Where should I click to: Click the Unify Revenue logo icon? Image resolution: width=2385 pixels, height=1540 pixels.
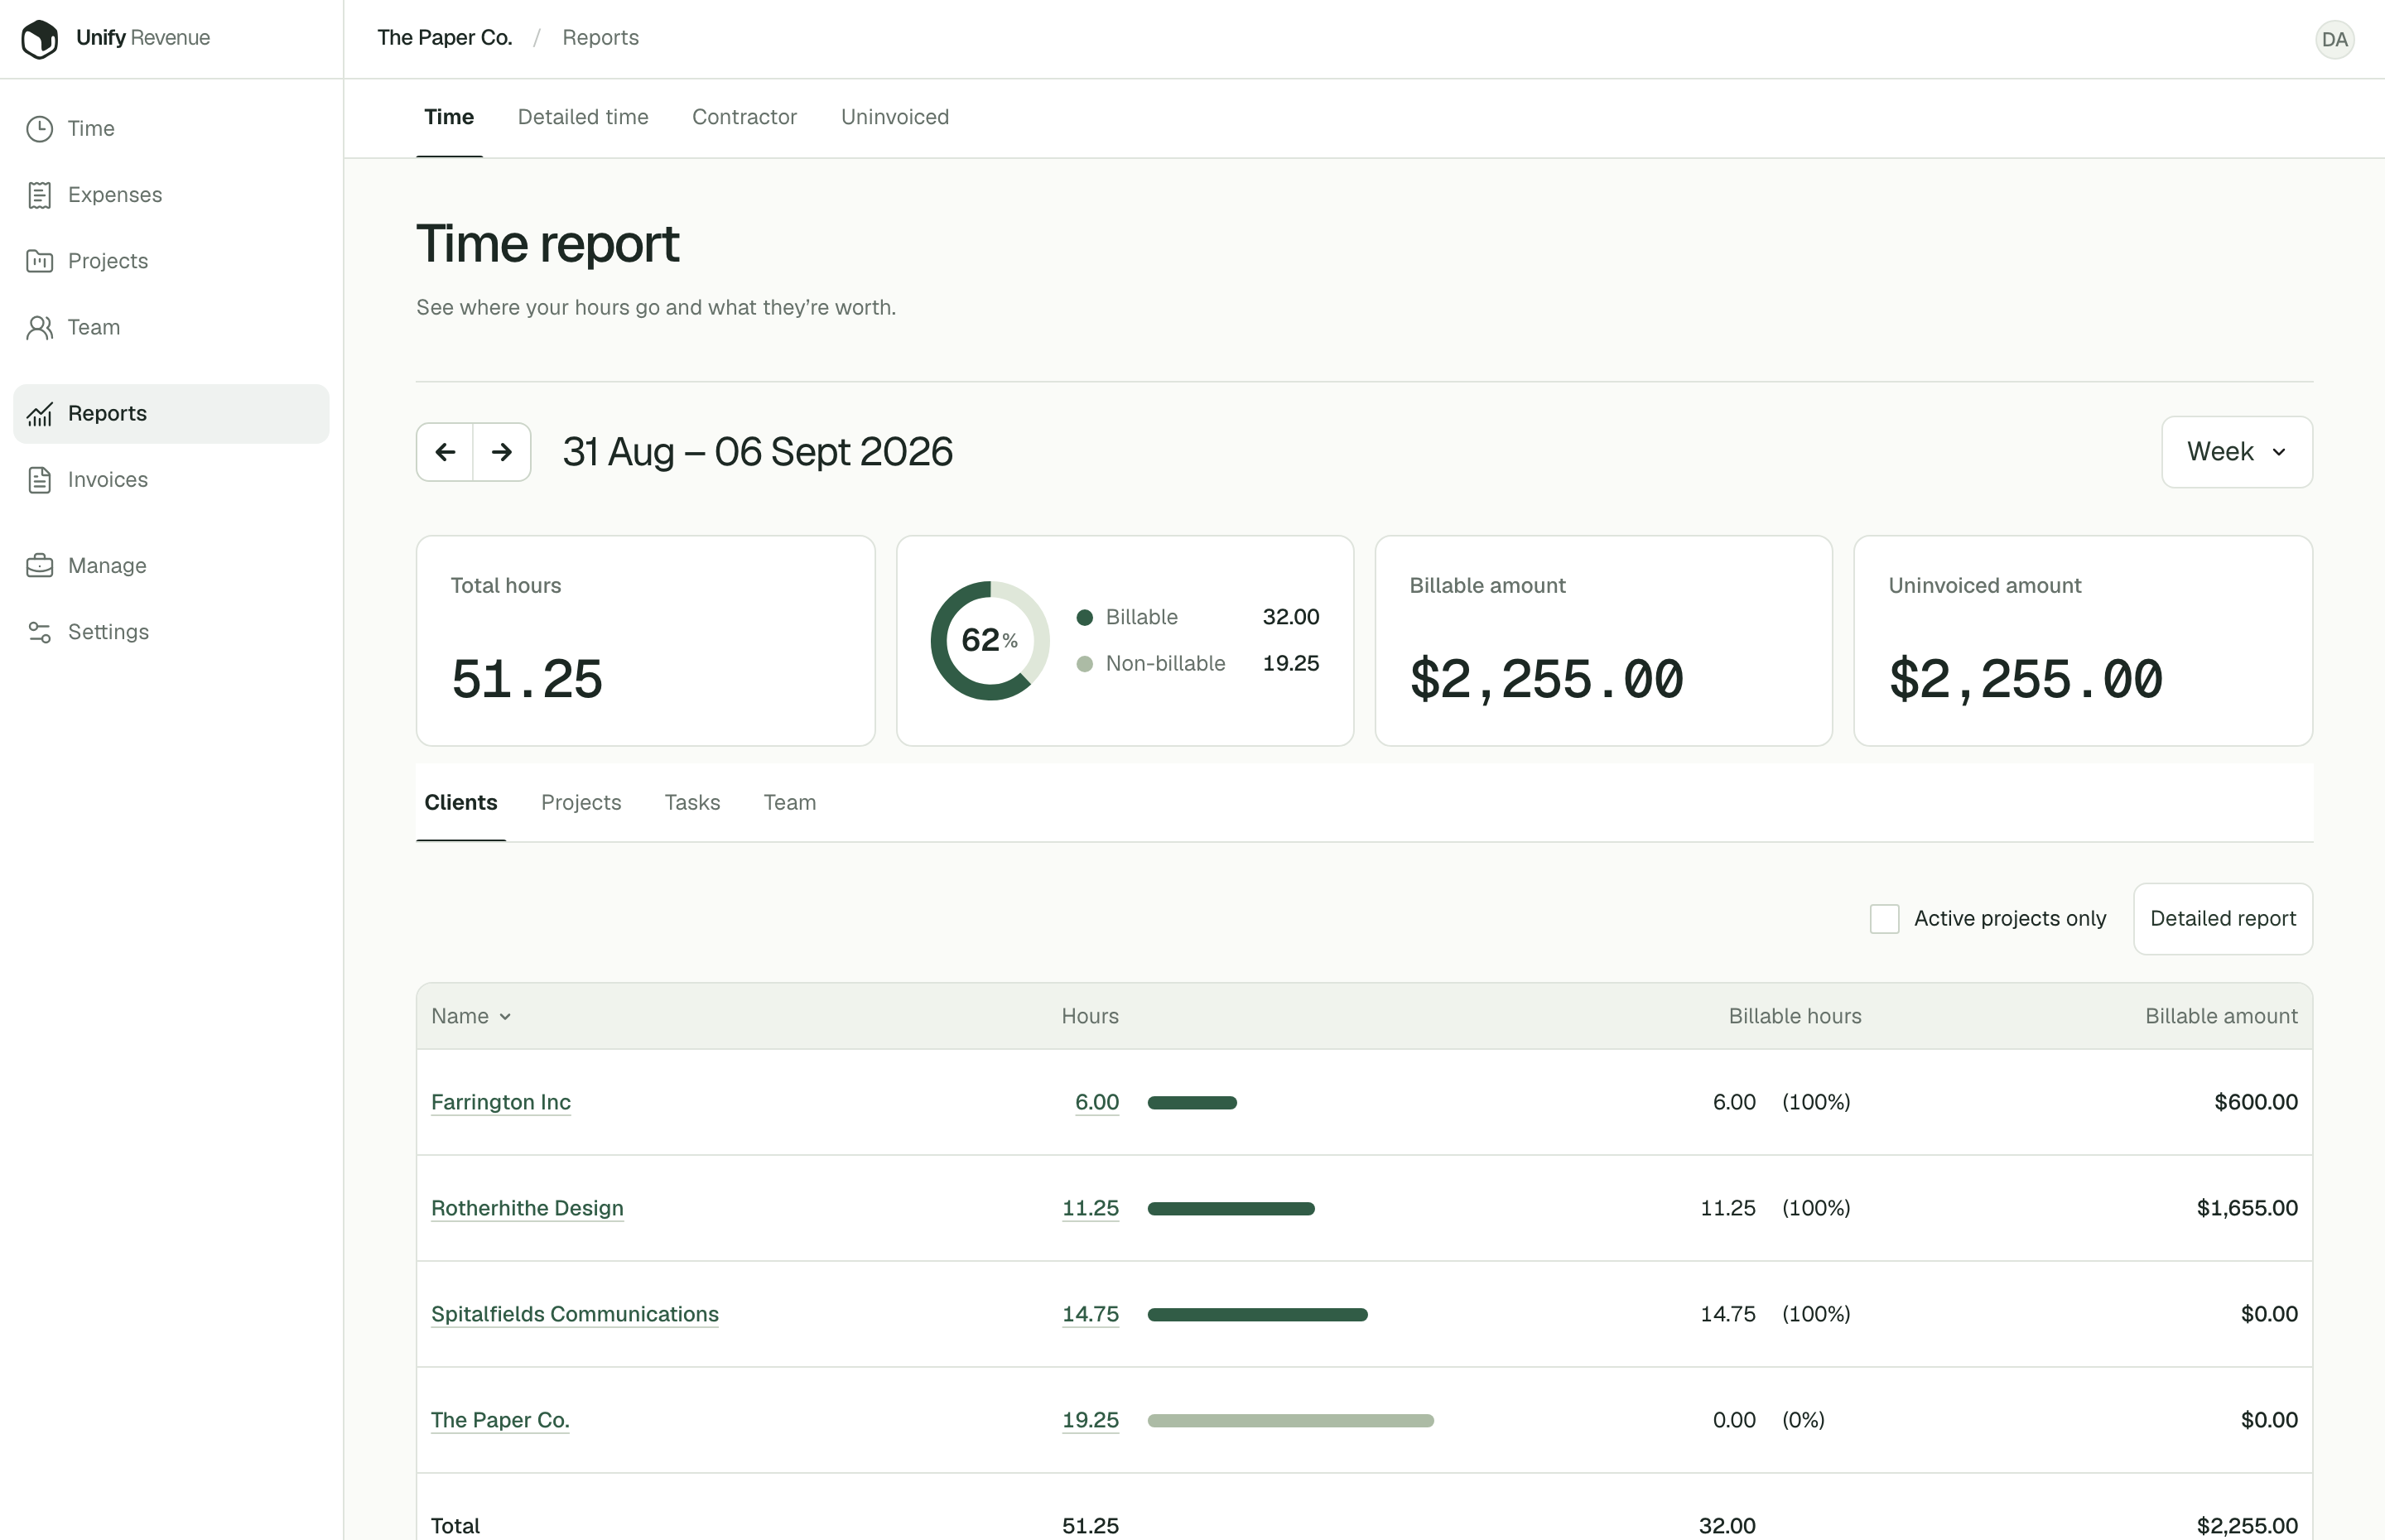[40, 39]
